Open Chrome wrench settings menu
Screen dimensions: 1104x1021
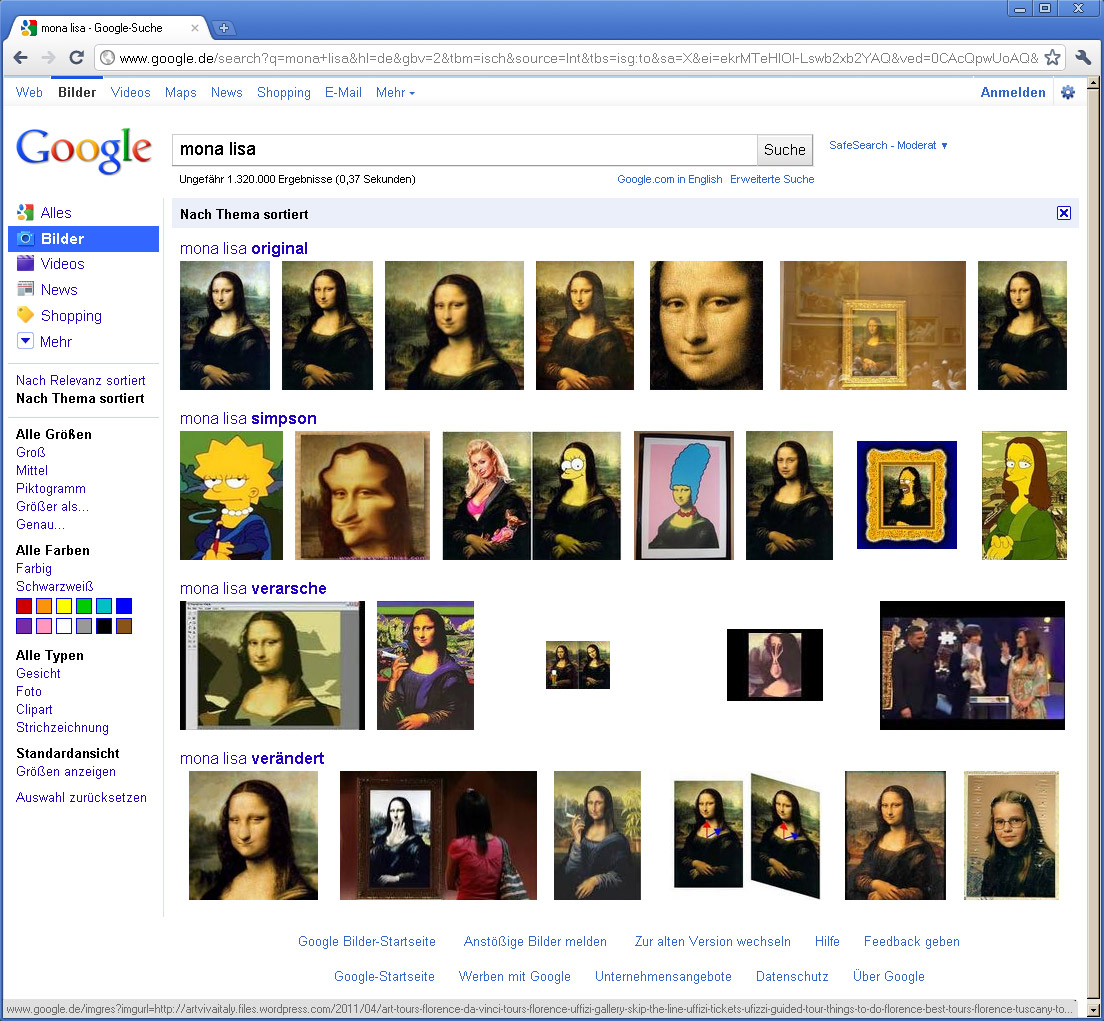1083,58
